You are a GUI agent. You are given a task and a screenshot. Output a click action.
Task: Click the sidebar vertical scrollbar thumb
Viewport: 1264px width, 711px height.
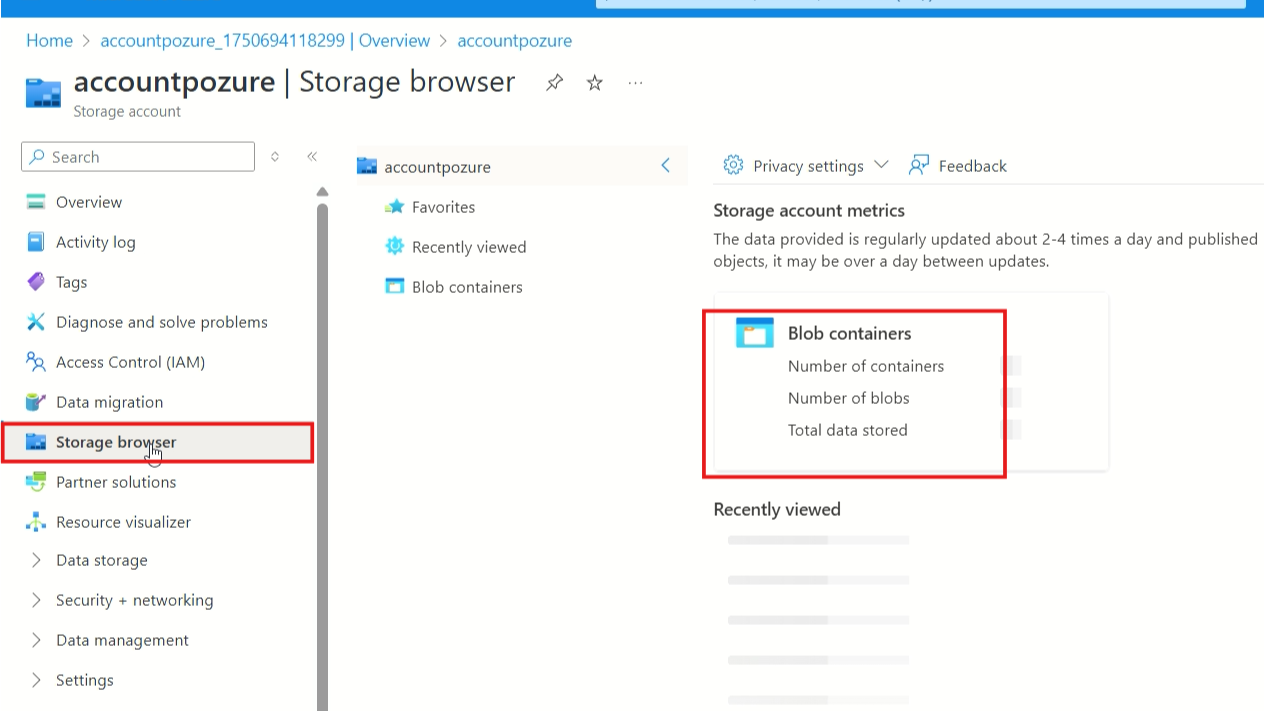click(x=322, y=455)
